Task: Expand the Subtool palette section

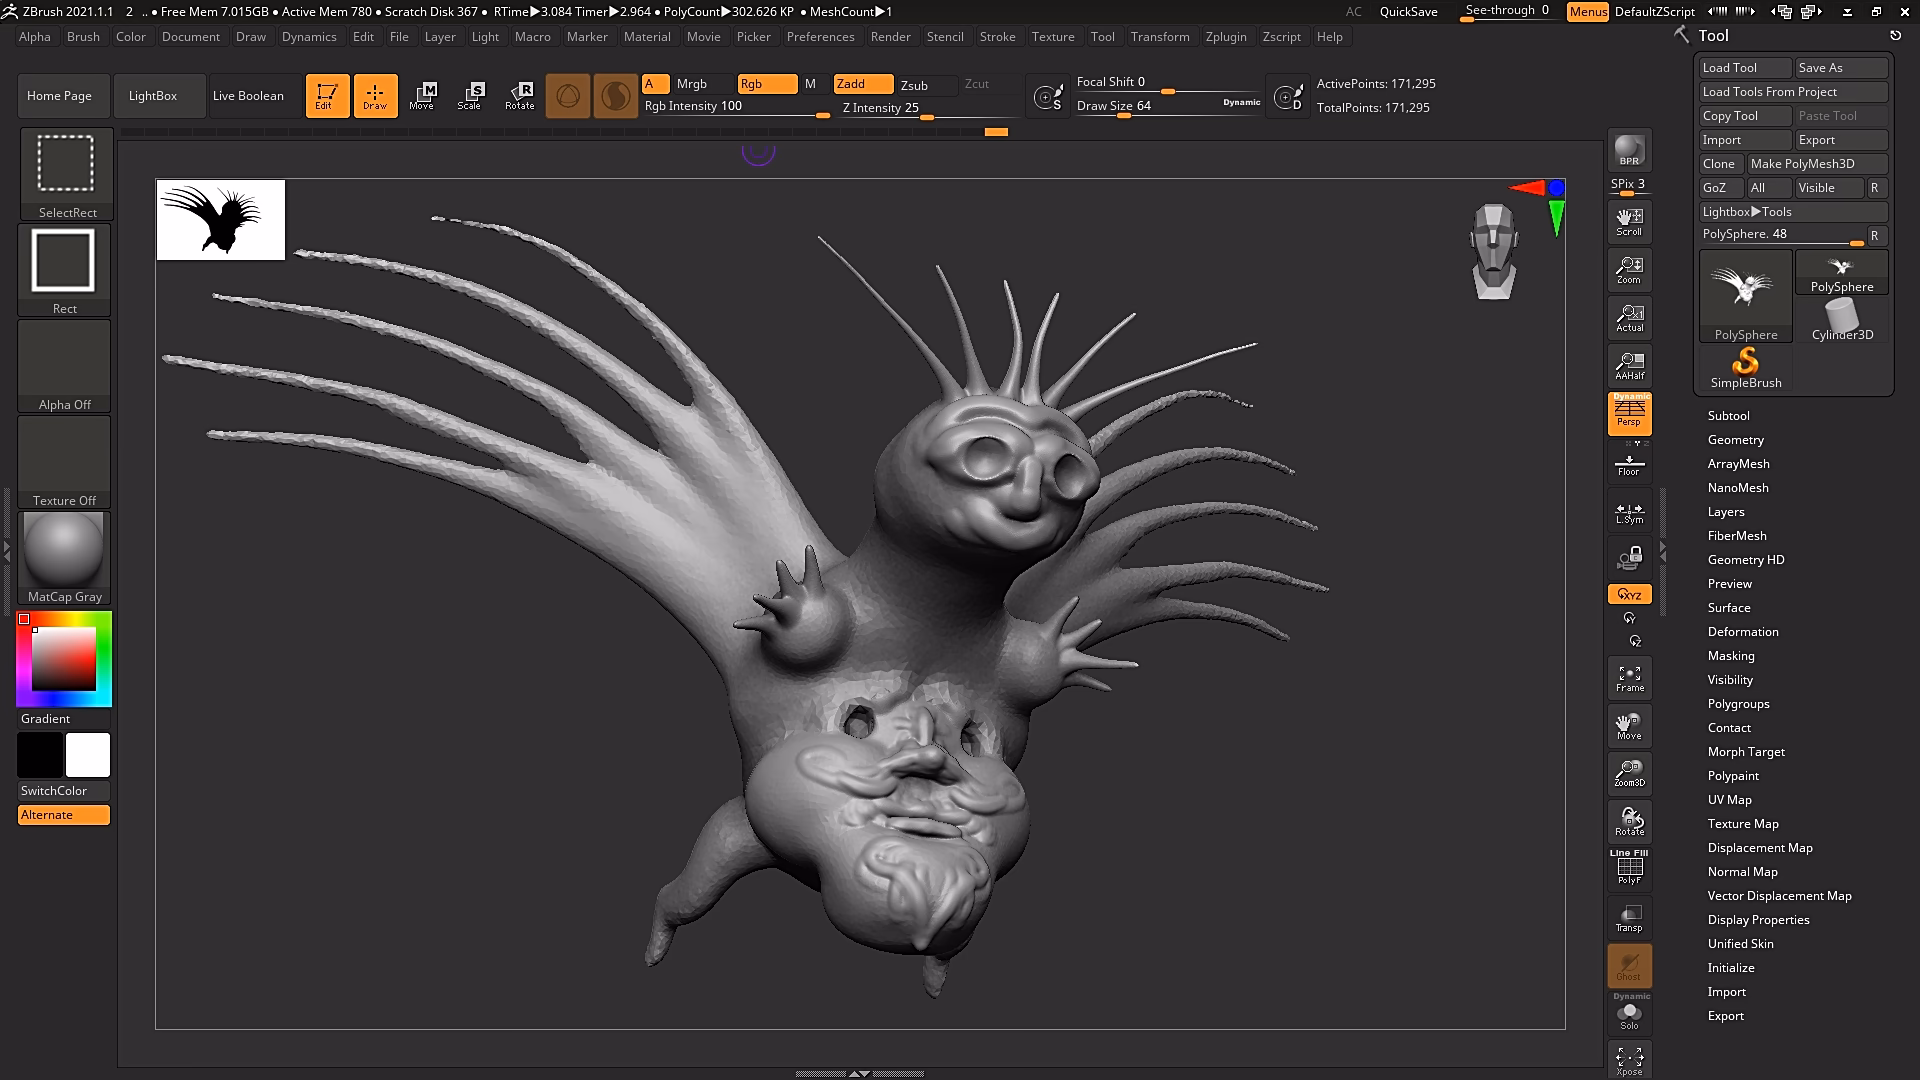Action: click(x=1728, y=416)
